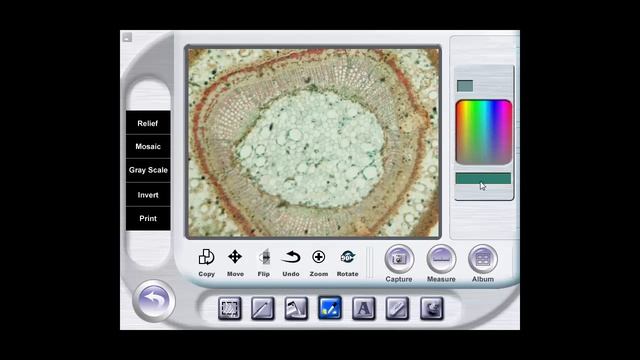This screenshot has width=640, height=360.
Task: Open the Album
Action: pos(483,259)
